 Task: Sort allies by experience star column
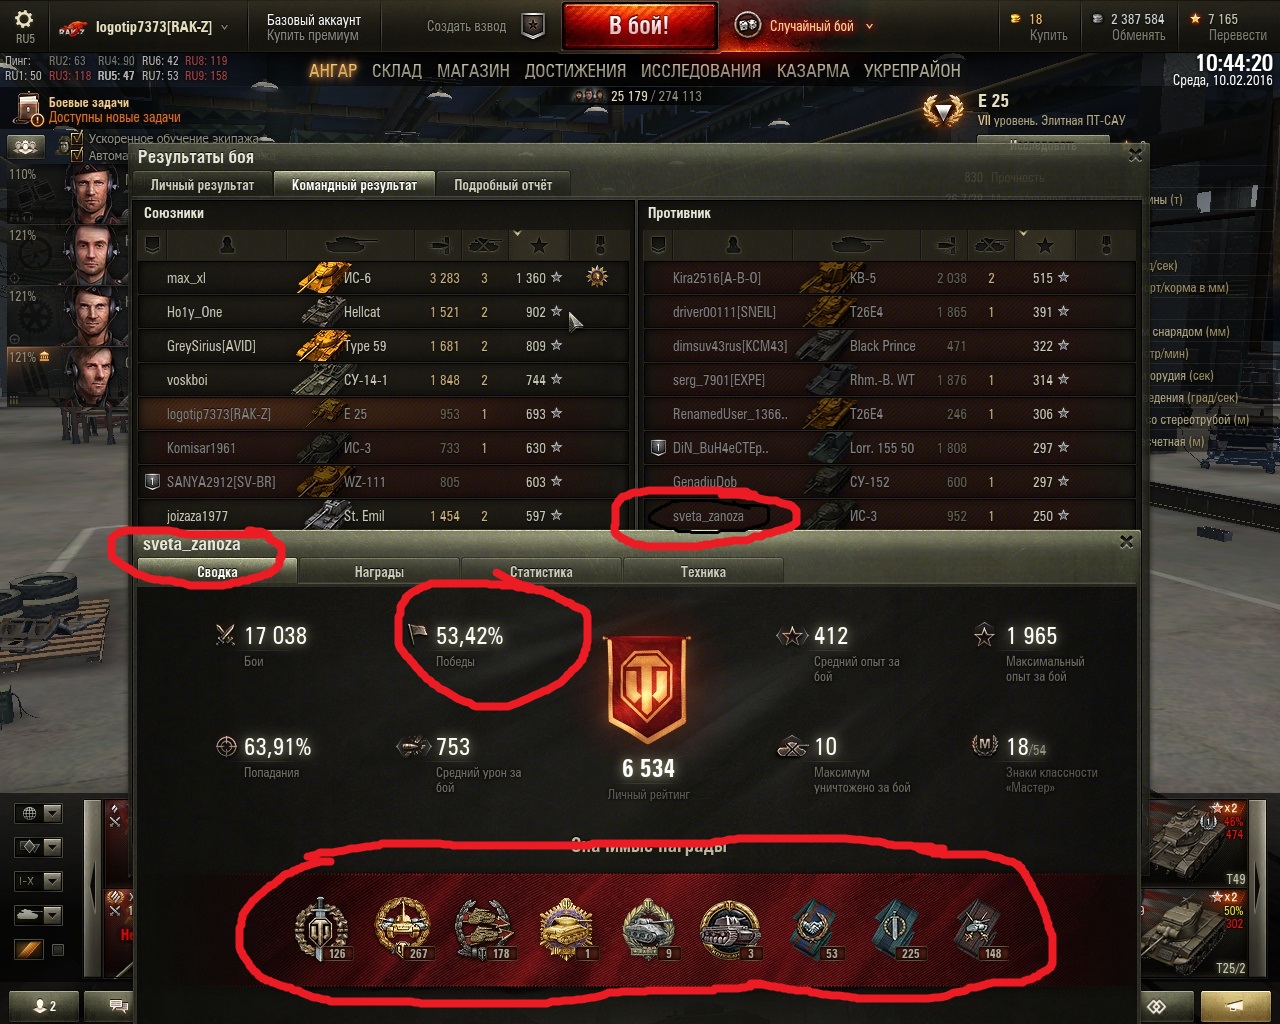pos(538,245)
